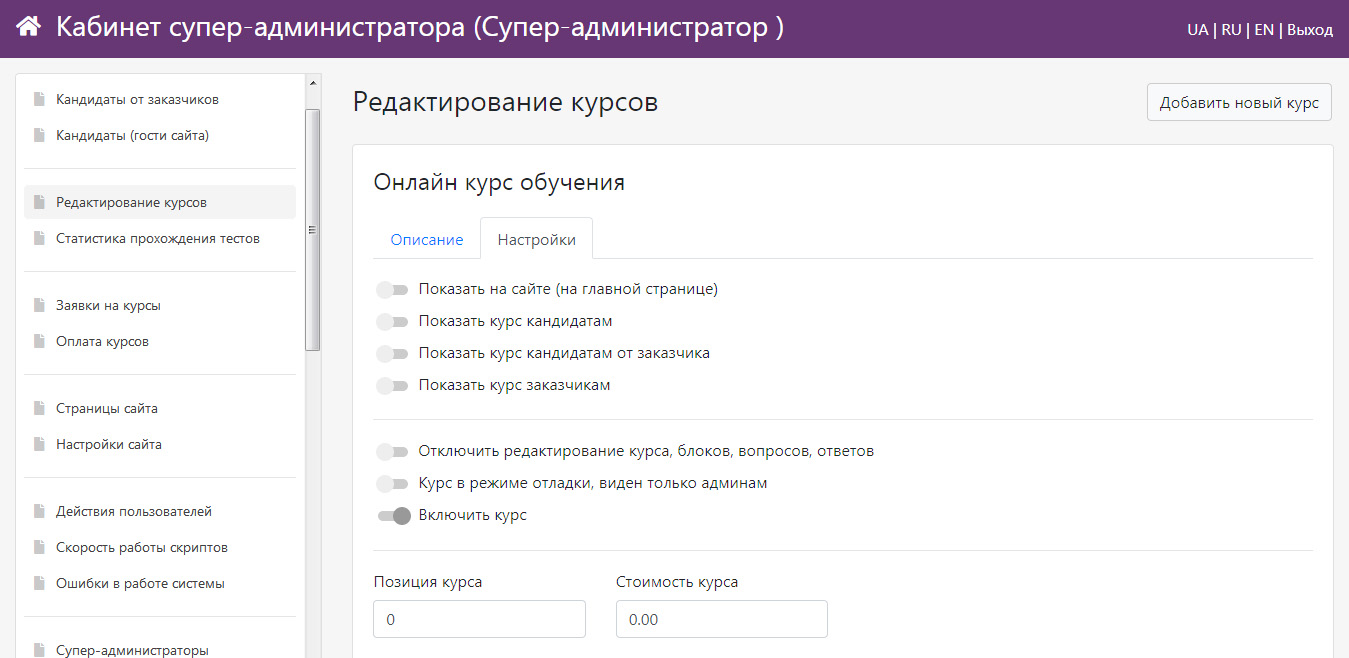Click the Стоимость курса input field
This screenshot has width=1349, height=658.
click(x=721, y=619)
